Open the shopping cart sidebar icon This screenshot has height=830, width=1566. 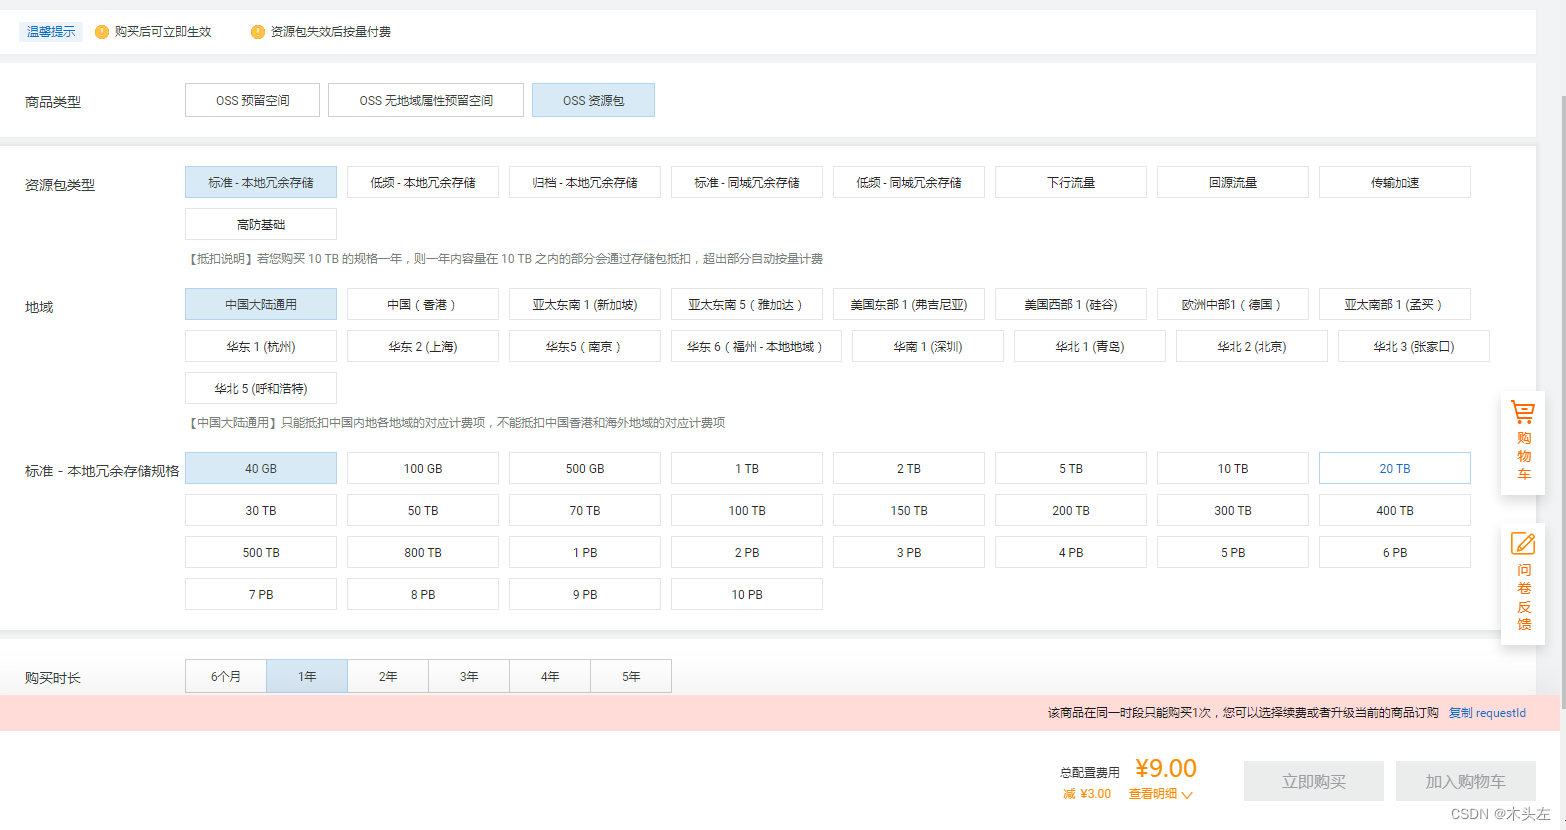point(1523,412)
